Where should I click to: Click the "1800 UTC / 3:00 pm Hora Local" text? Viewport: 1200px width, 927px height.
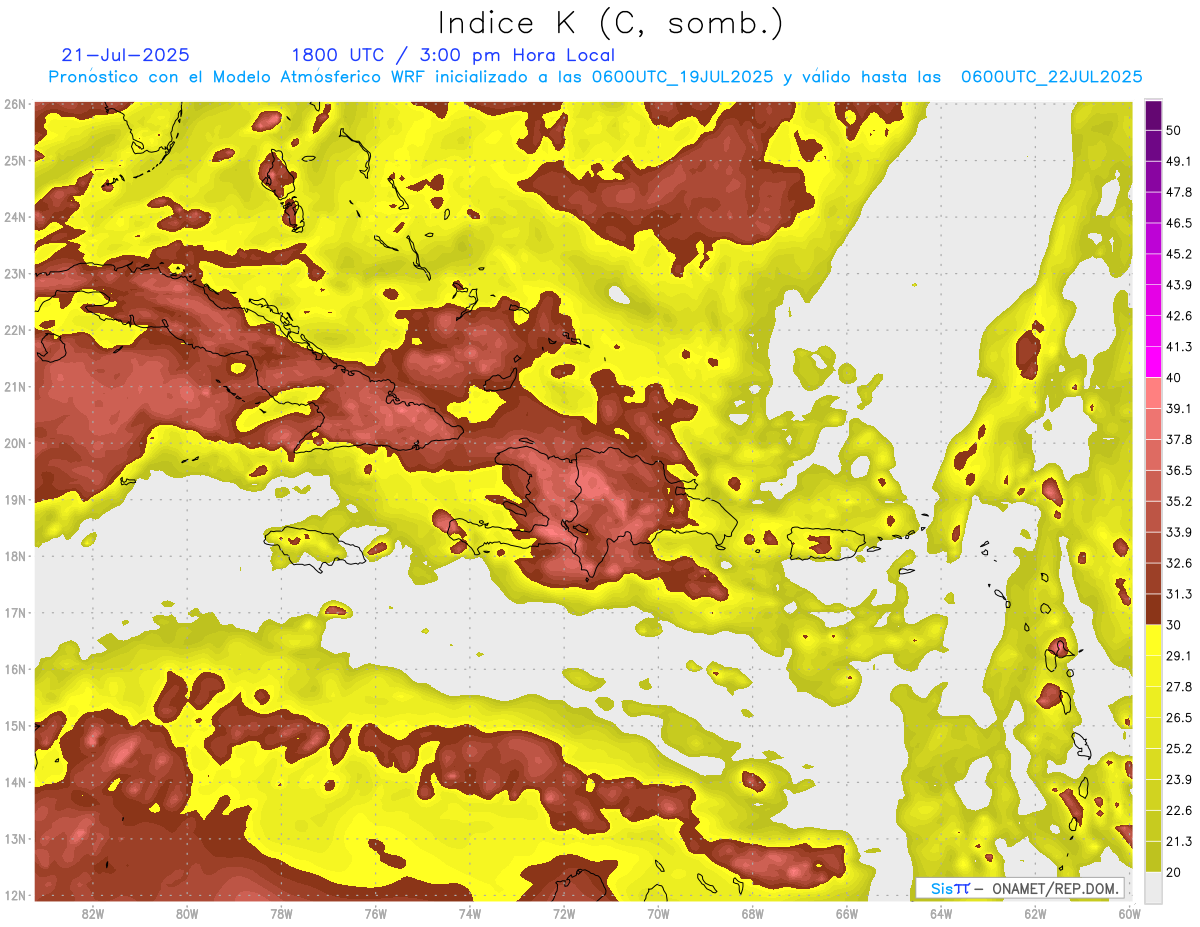[453, 55]
